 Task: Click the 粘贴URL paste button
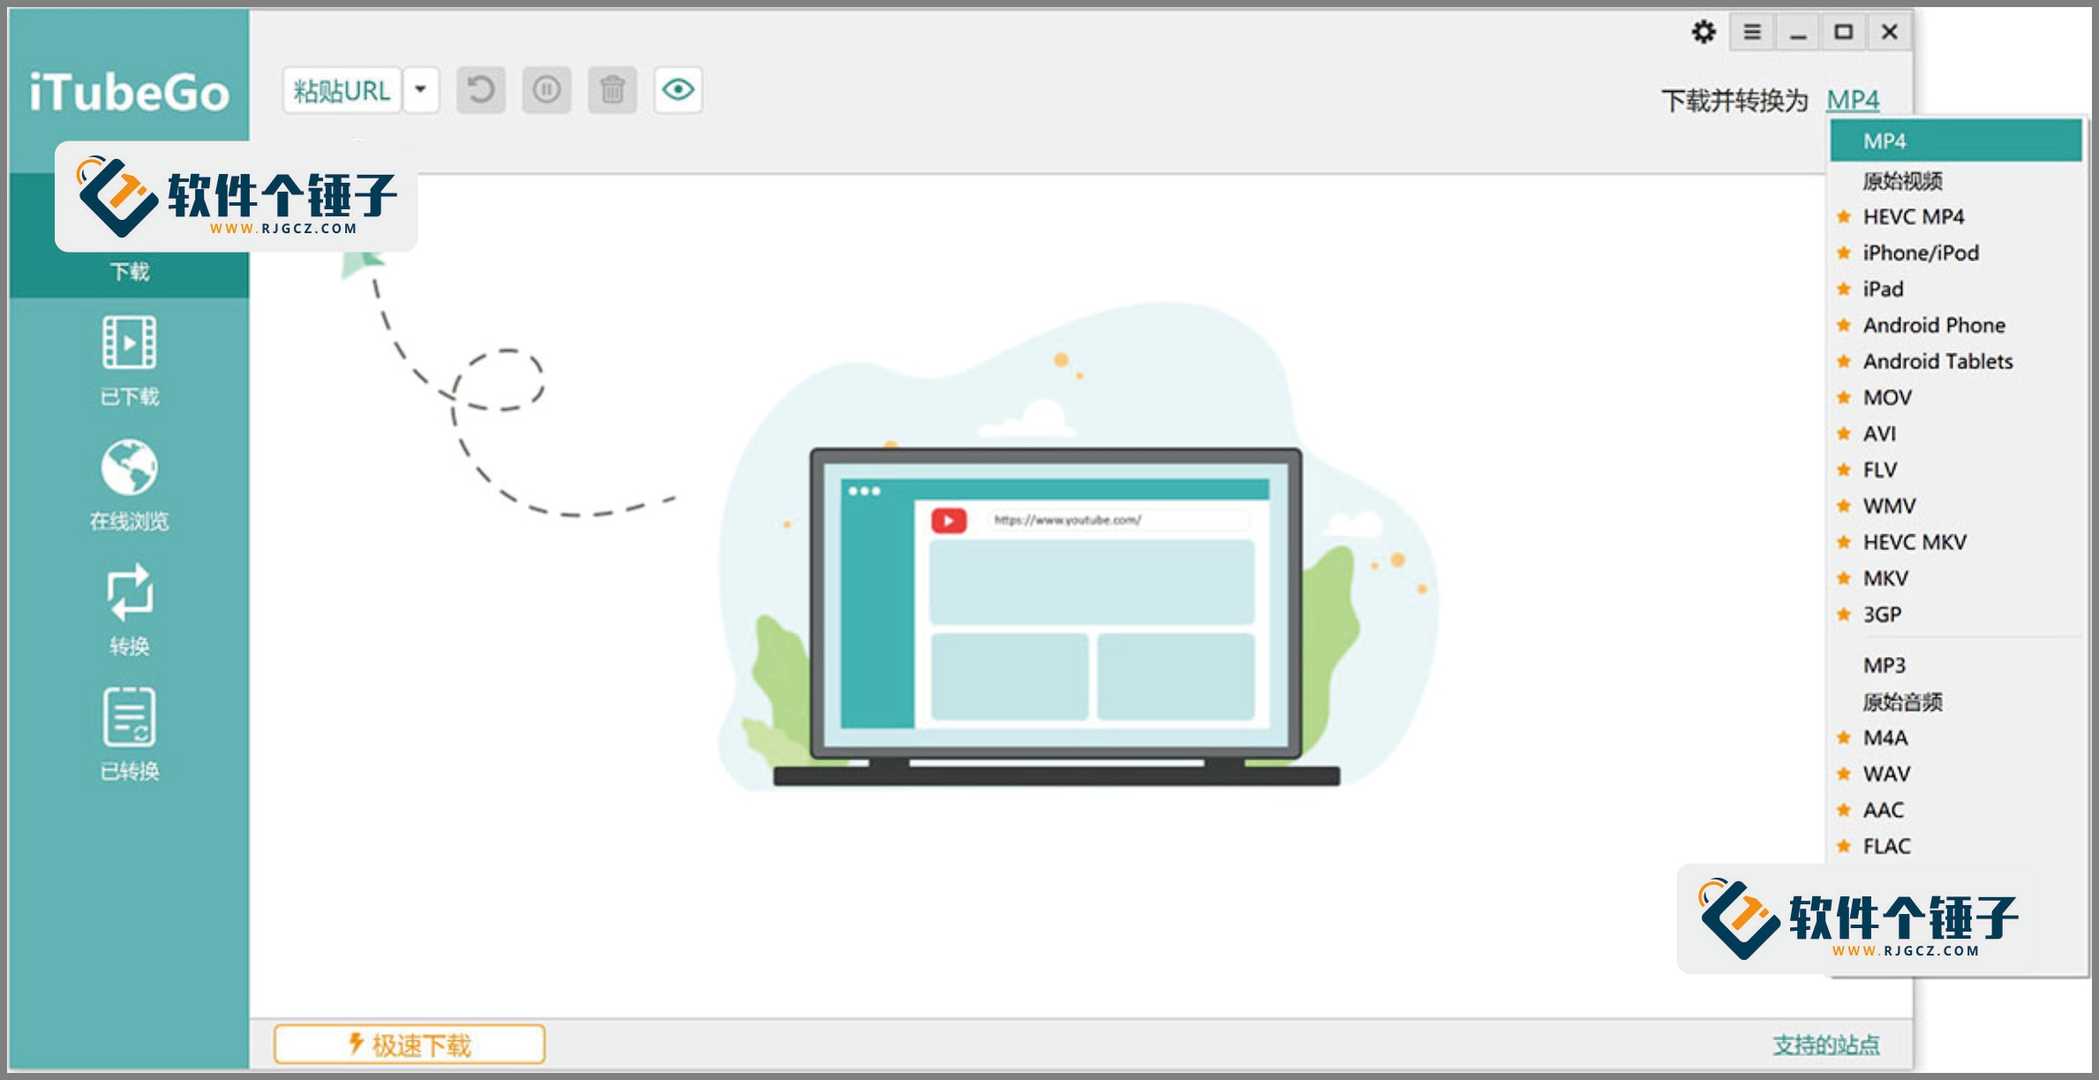(x=342, y=91)
